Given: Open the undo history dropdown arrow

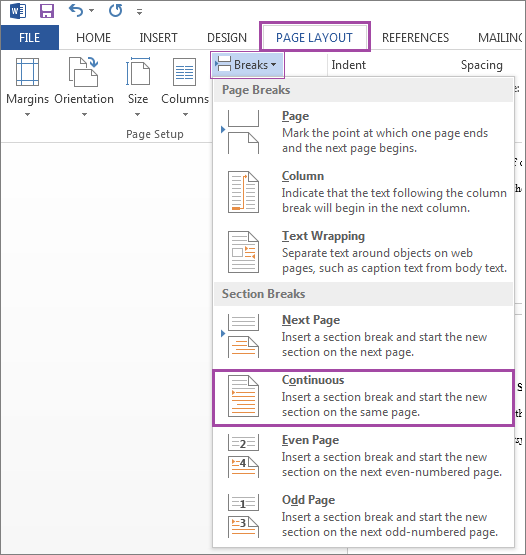Looking at the screenshot, I should (x=92, y=11).
